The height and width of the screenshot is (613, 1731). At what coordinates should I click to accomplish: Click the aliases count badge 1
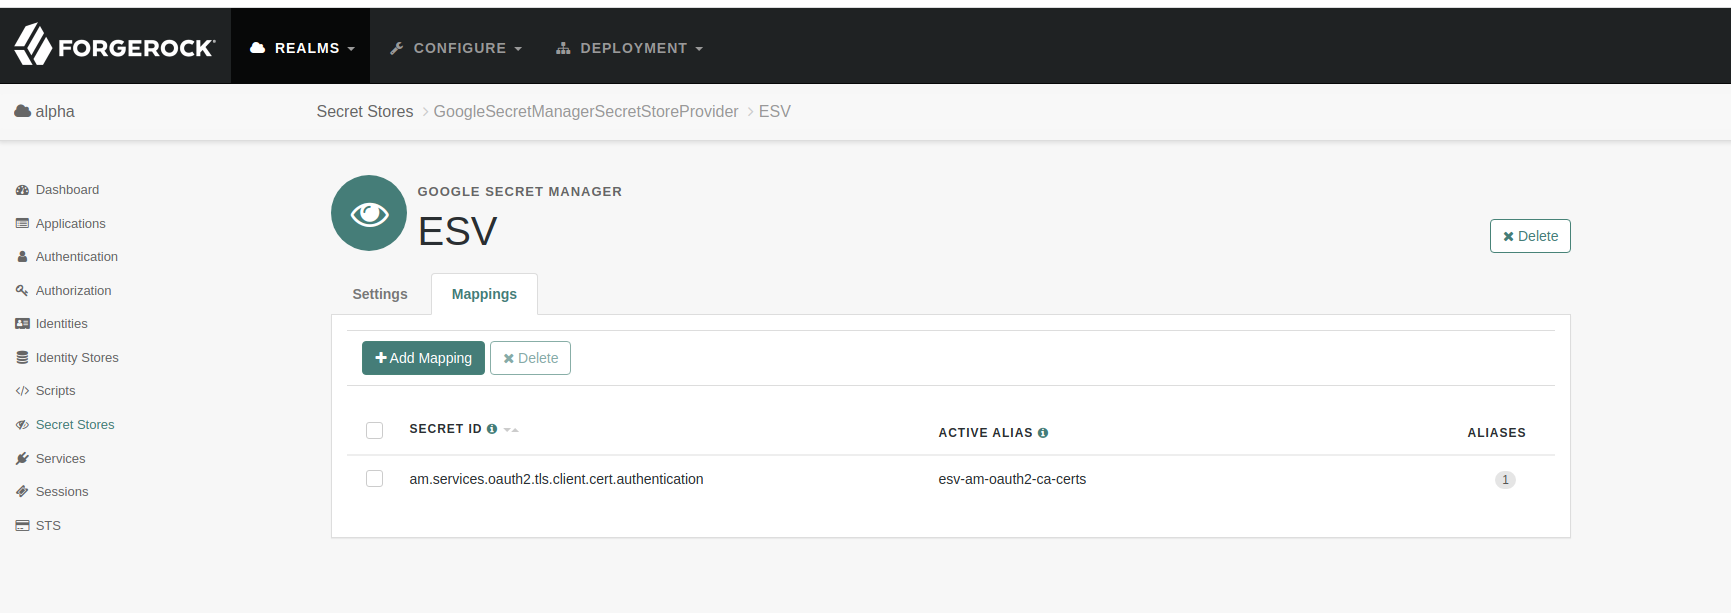[1505, 480]
